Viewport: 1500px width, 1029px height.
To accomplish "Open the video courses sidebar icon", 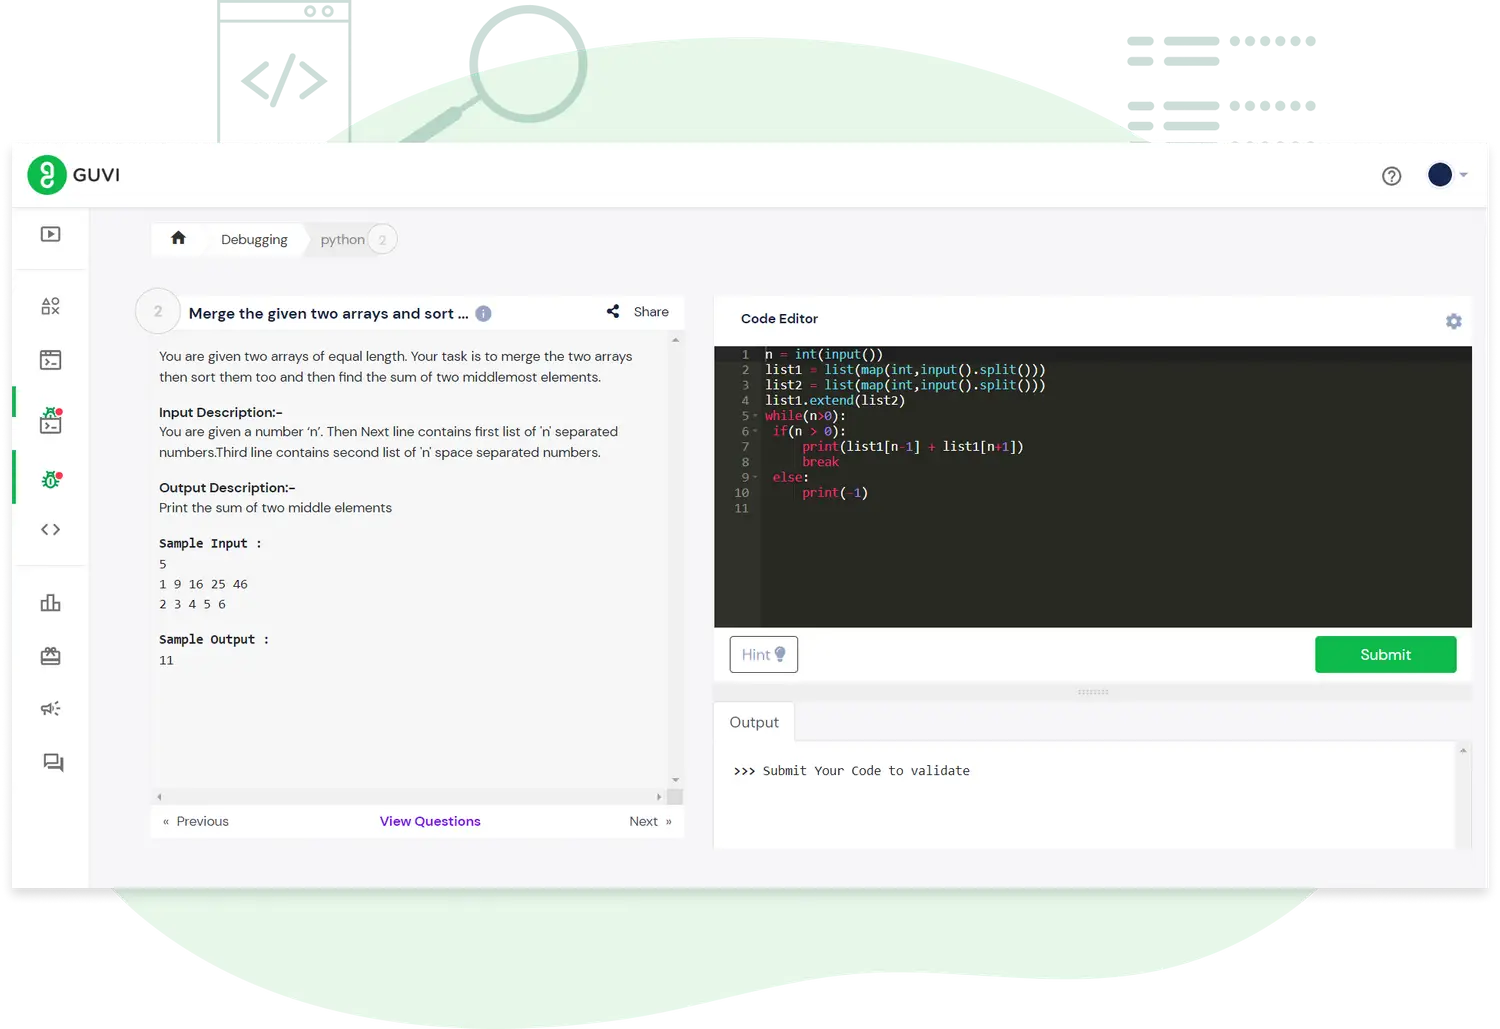I will pyautogui.click(x=50, y=234).
